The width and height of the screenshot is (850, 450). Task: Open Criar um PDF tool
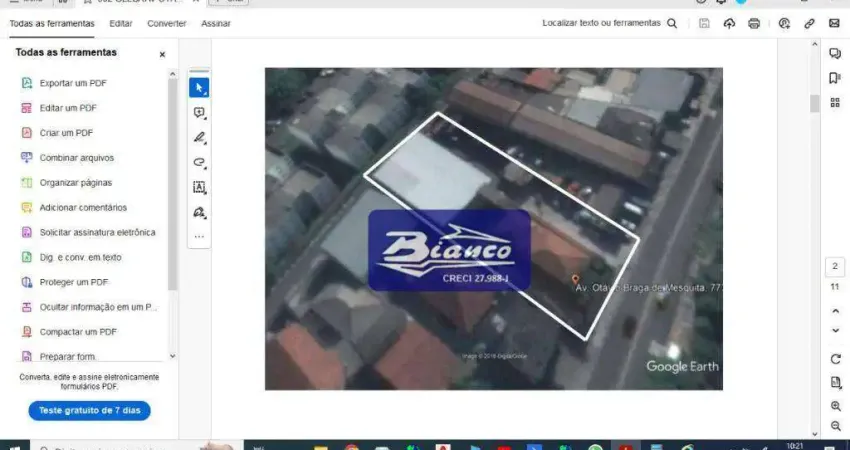57,133
